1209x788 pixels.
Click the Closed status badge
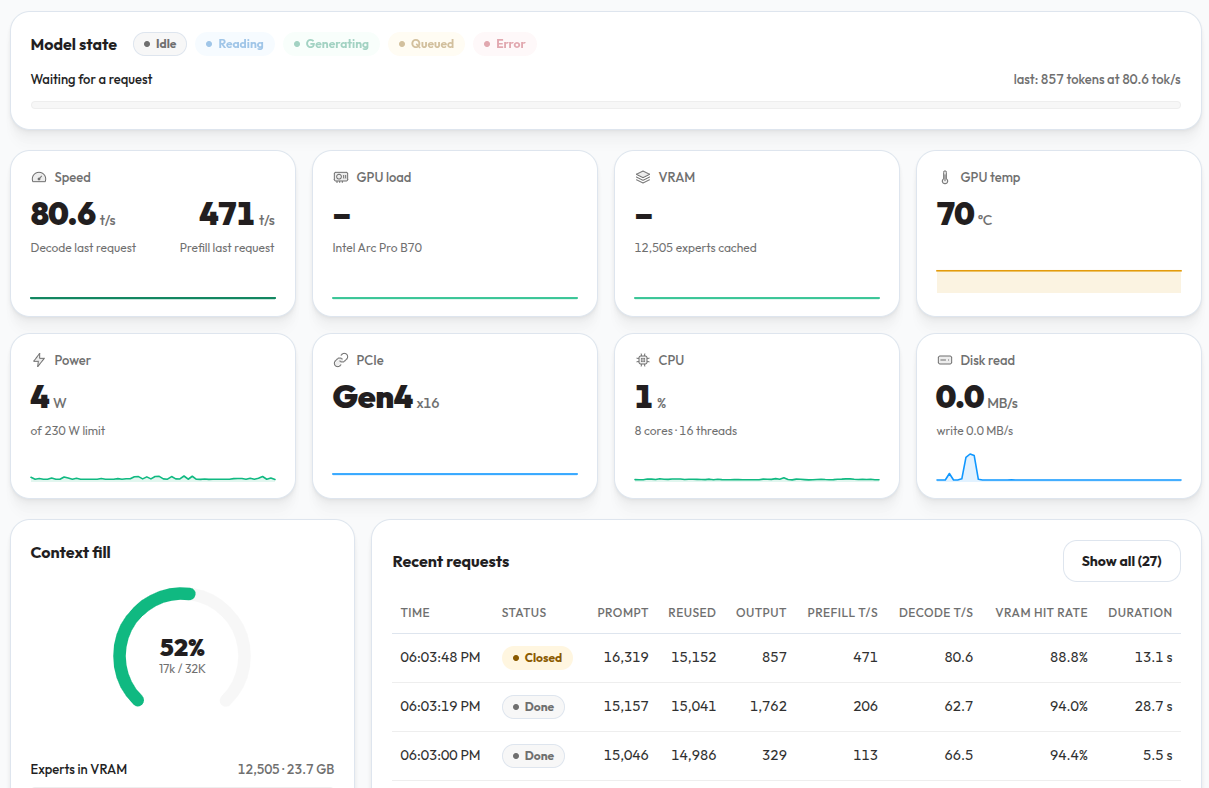[x=537, y=658]
